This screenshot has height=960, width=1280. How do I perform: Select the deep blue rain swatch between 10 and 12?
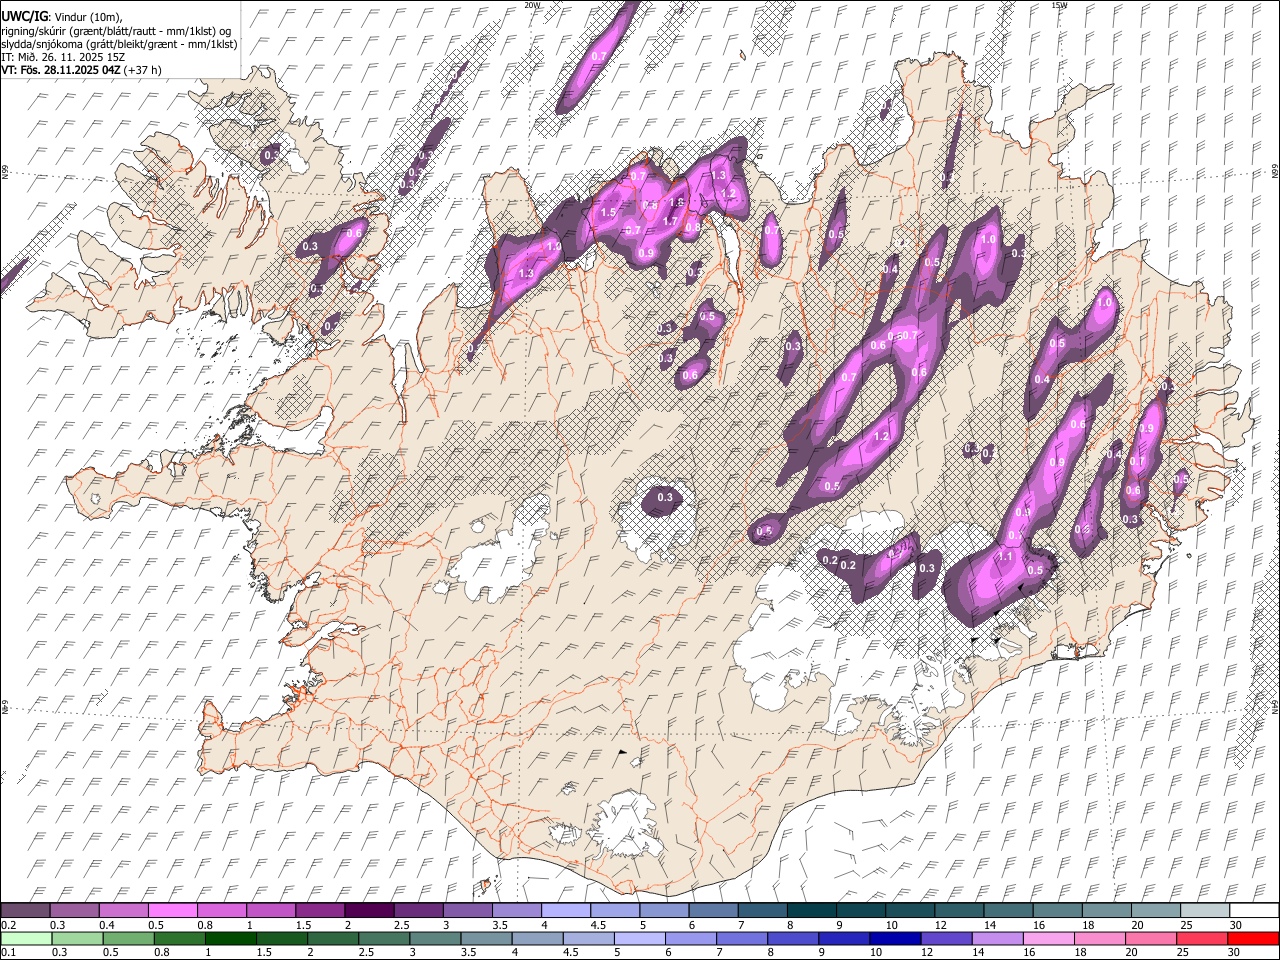(896, 938)
